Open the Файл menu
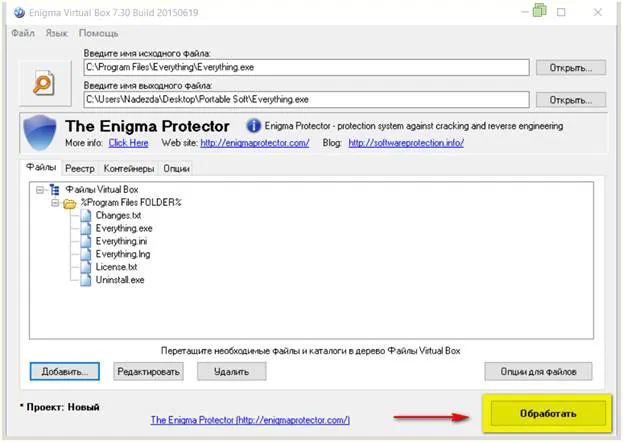The width and height of the screenshot is (623, 442). tap(23, 33)
